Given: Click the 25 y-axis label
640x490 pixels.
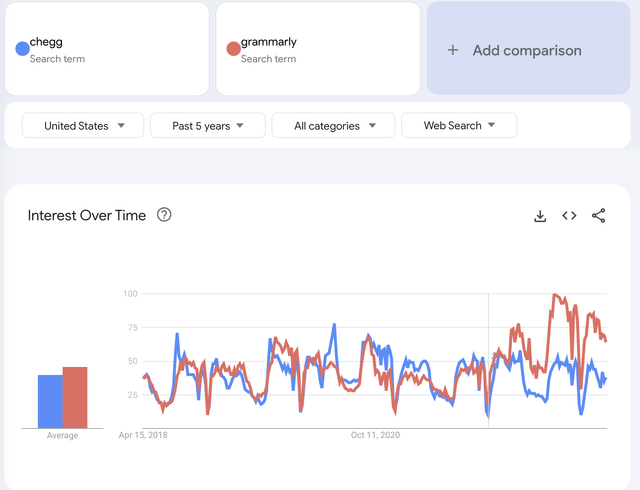Looking at the screenshot, I should [x=133, y=395].
